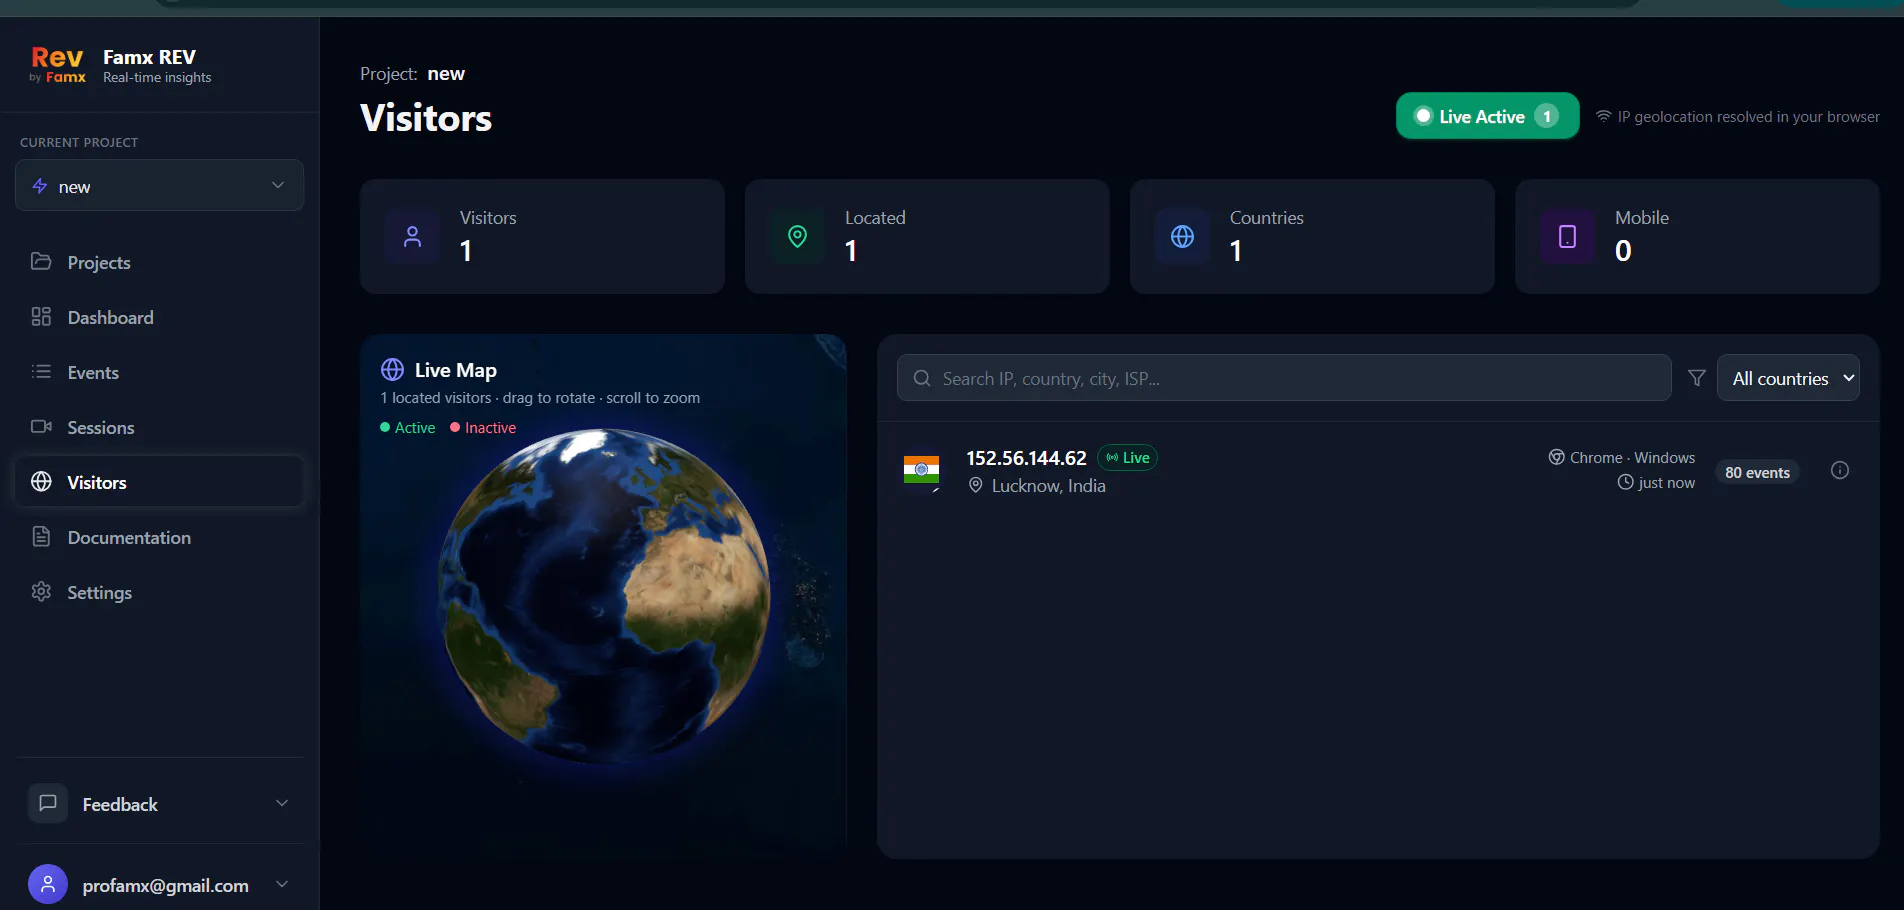
Task: Click the Settings gear icon
Action: pyautogui.click(x=41, y=591)
